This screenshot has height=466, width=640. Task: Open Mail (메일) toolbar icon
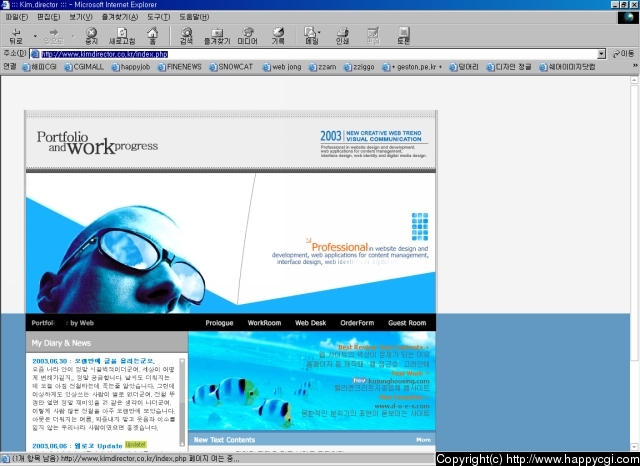tap(311, 36)
